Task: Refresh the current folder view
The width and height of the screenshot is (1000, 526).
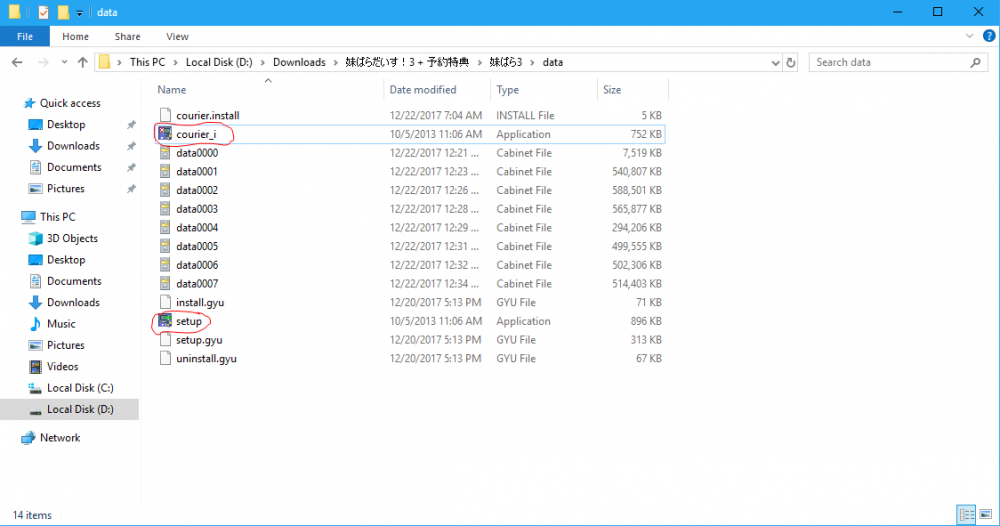Action: pos(791,62)
